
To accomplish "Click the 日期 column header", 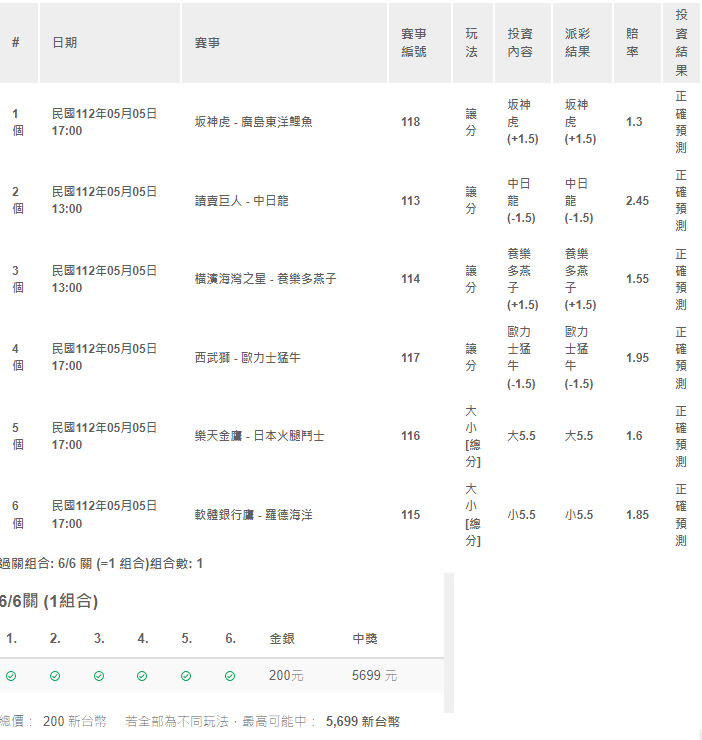I will (x=64, y=43).
